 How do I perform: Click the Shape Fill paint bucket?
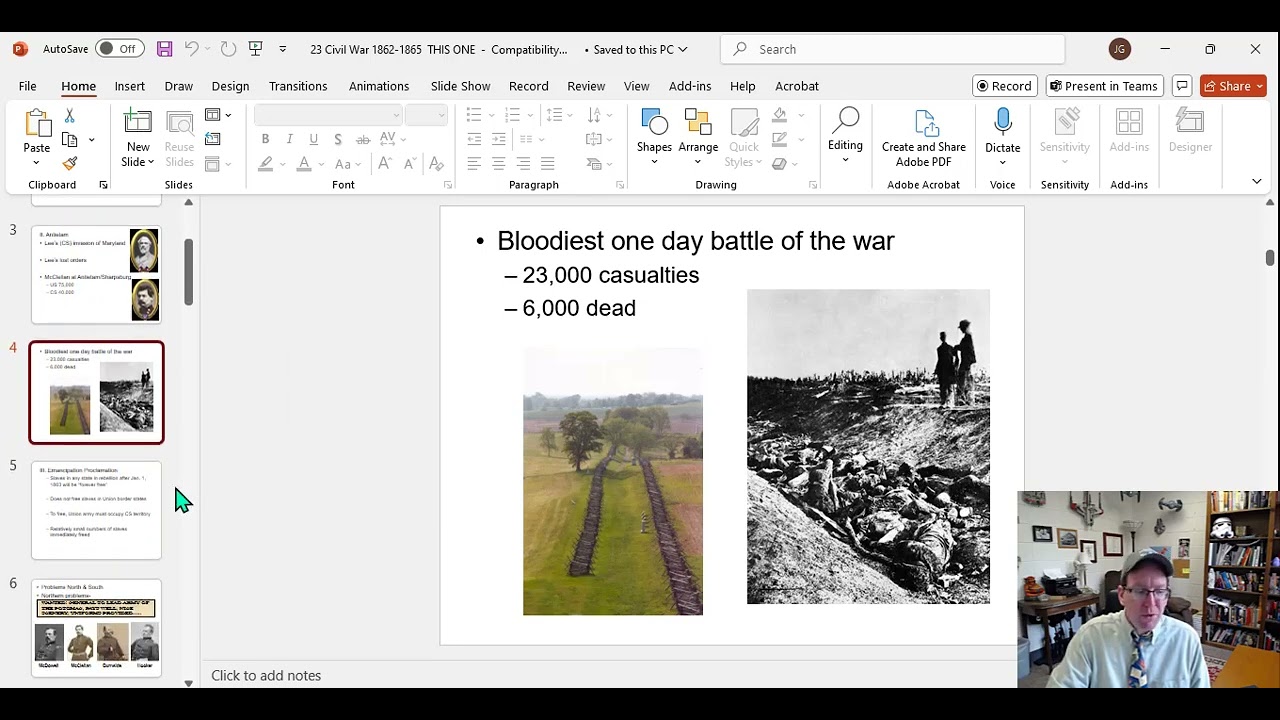coord(780,115)
